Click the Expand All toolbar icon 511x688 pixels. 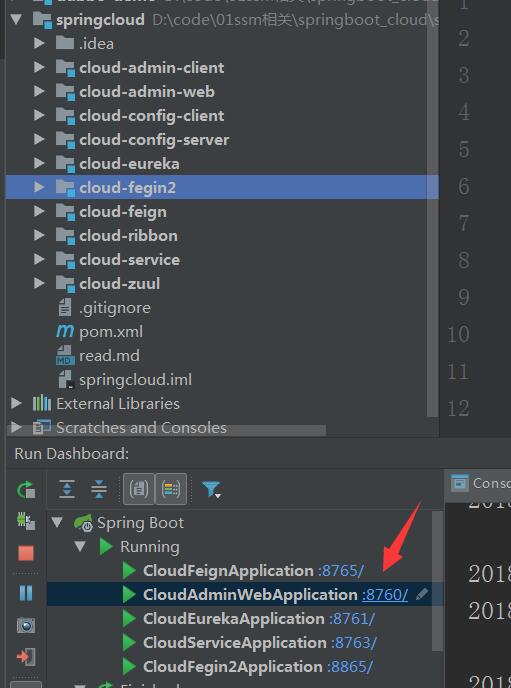tap(67, 489)
